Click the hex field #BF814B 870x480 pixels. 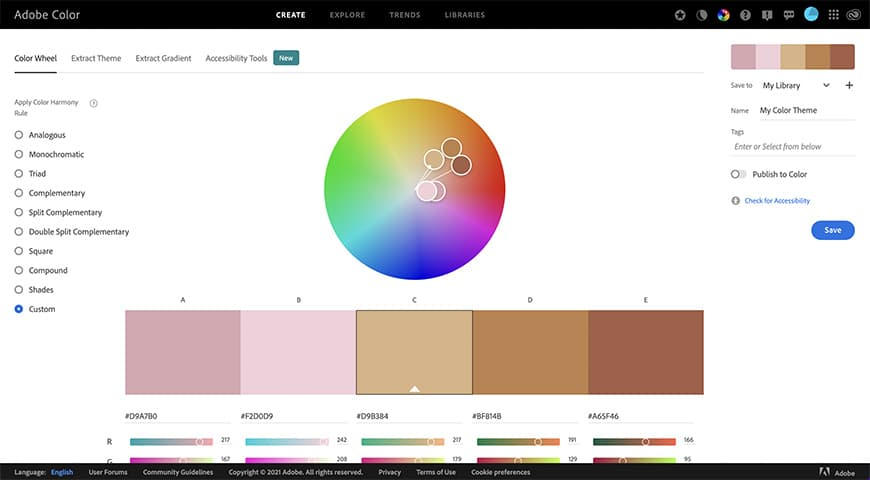[x=525, y=416]
